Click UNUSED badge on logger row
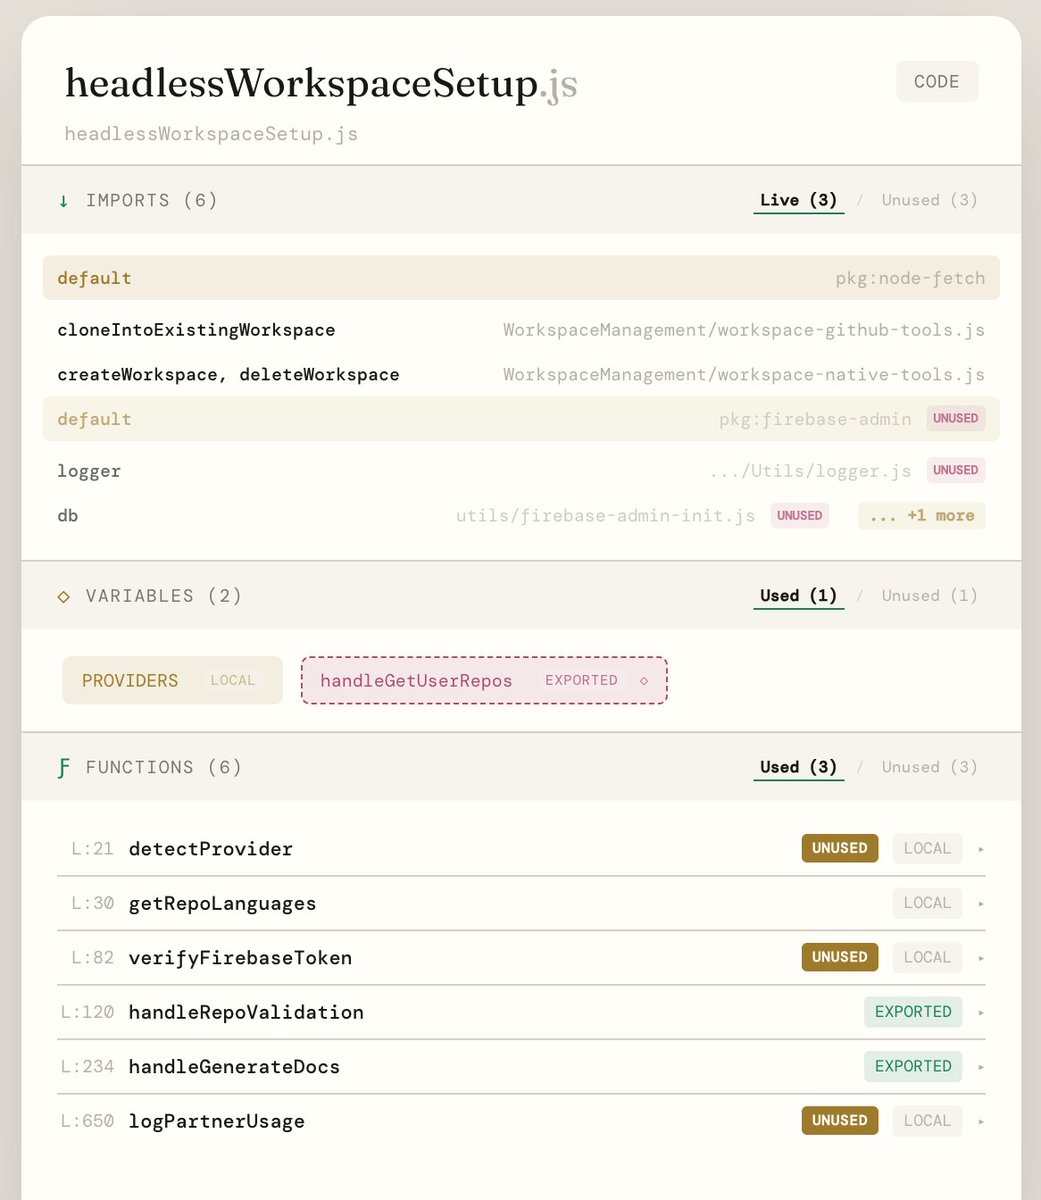Viewport: 1041px width, 1200px height. (x=955, y=470)
